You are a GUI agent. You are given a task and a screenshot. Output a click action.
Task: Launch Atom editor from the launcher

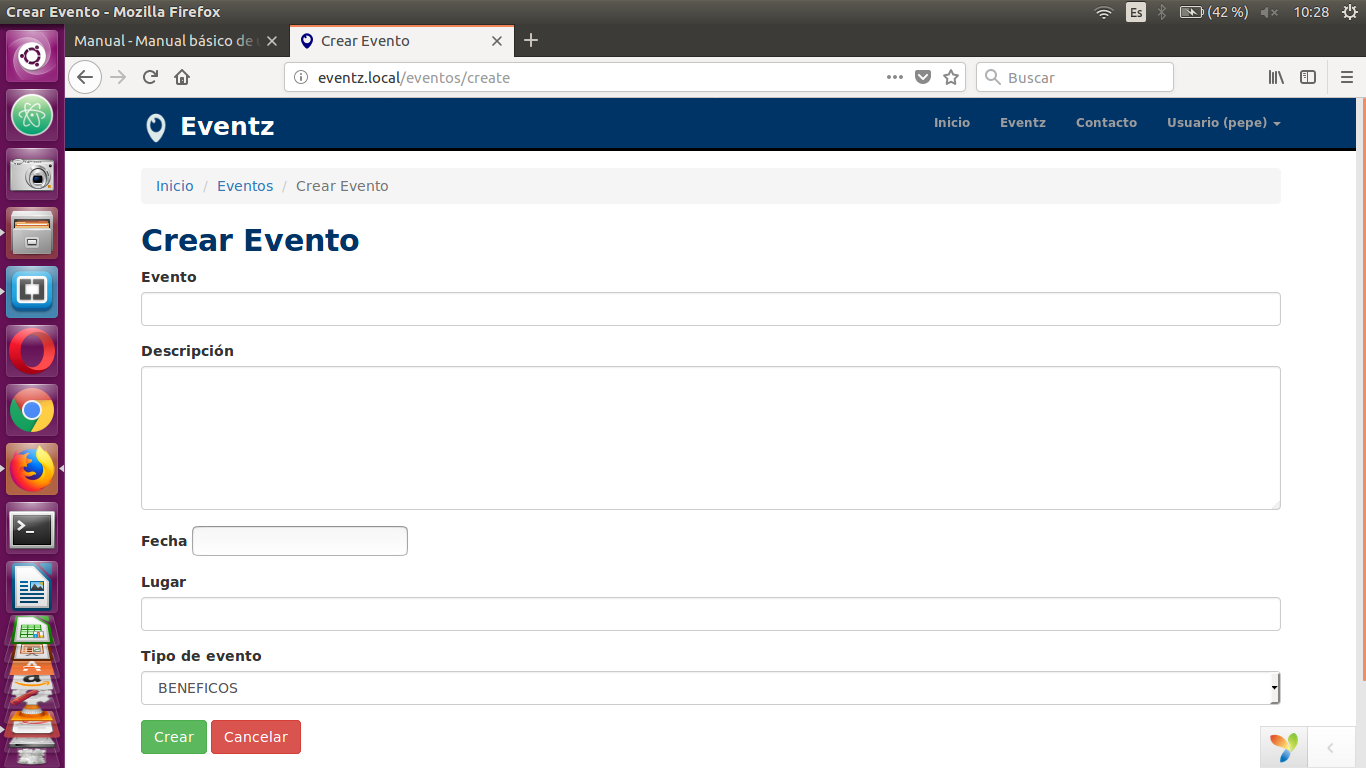pos(33,115)
